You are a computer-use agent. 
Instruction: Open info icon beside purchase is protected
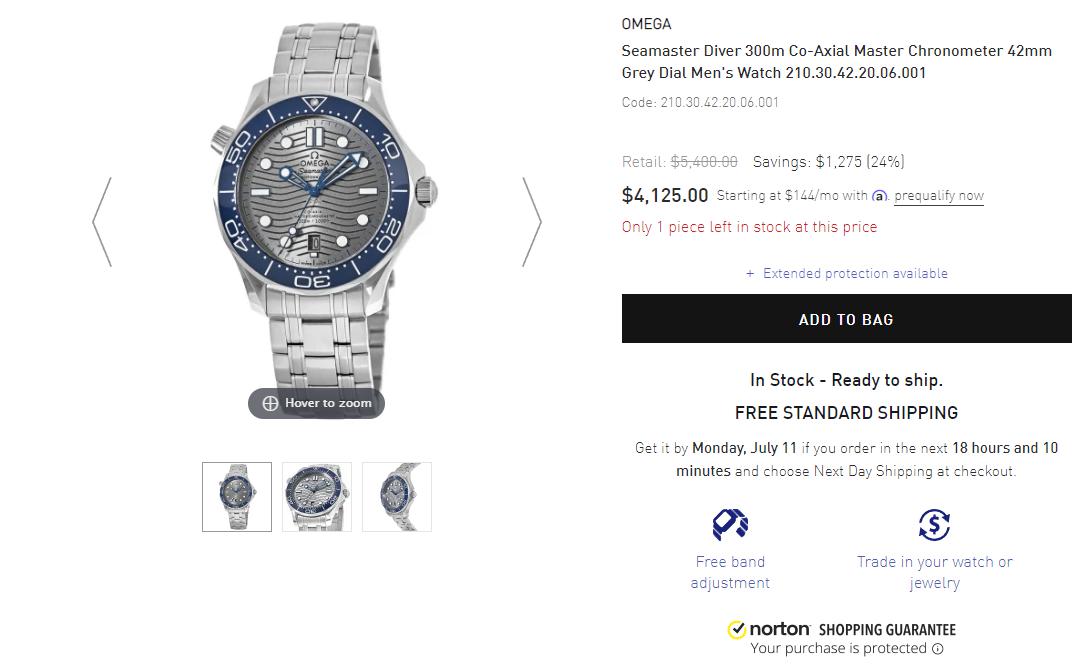click(938, 649)
